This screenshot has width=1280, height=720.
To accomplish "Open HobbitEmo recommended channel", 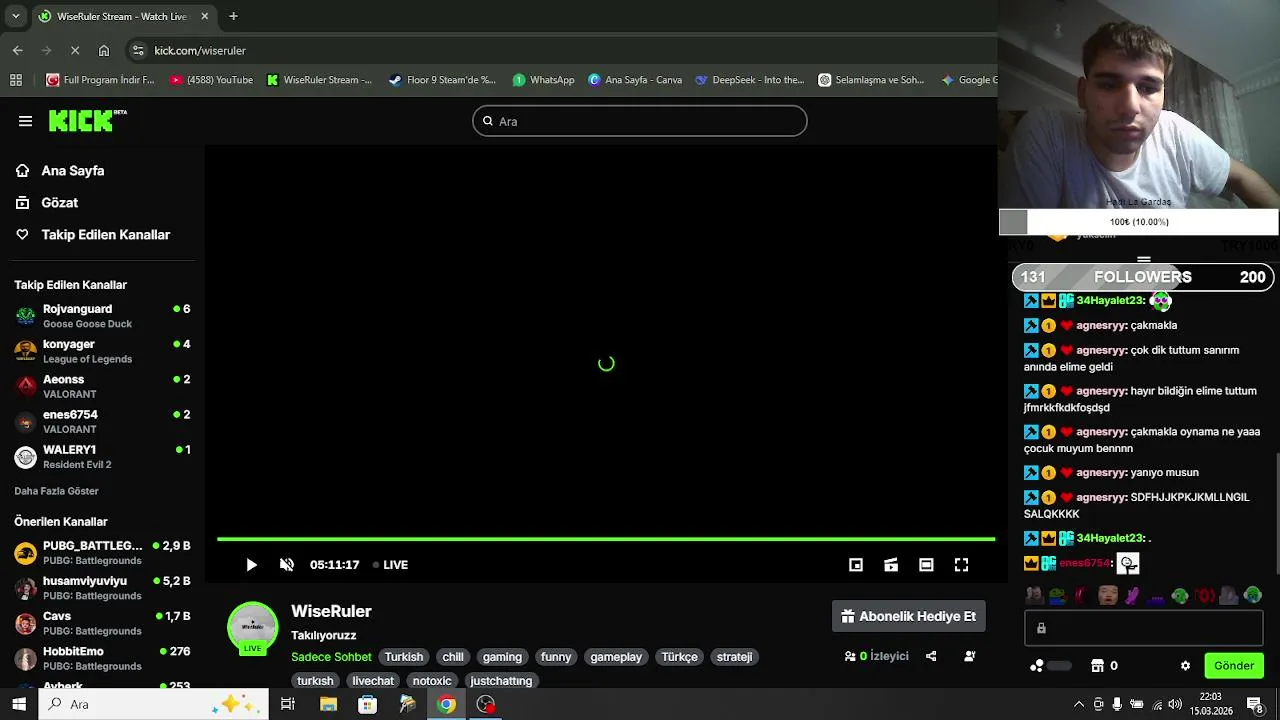I will click(102, 658).
